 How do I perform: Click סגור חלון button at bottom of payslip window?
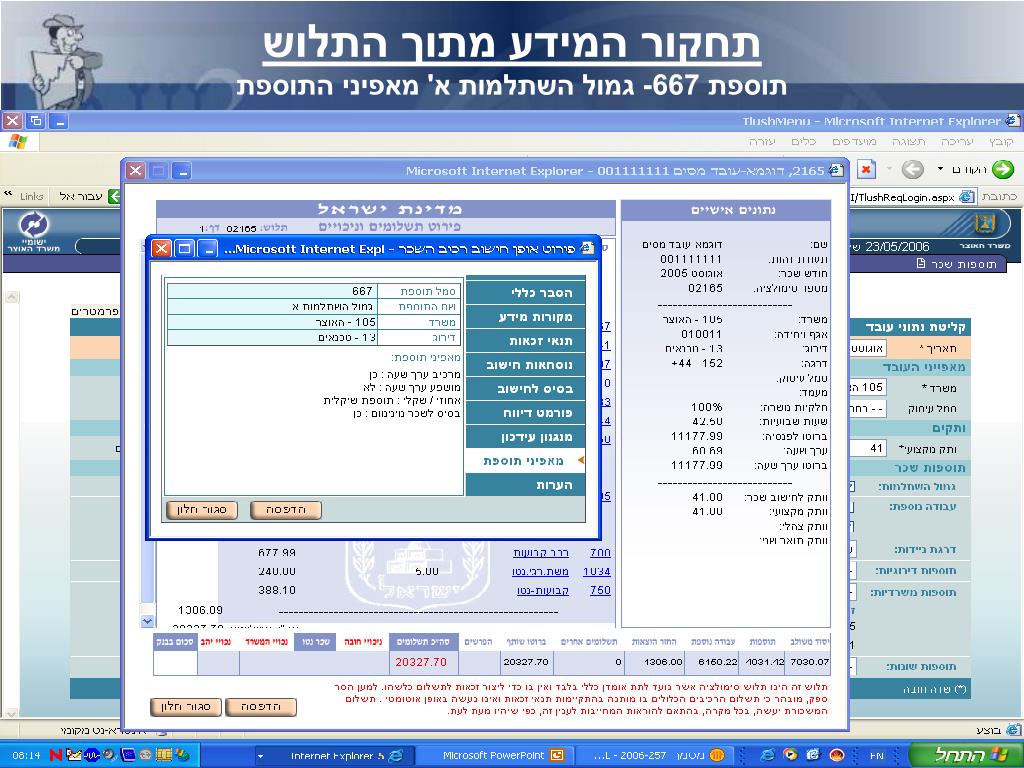click(186, 707)
